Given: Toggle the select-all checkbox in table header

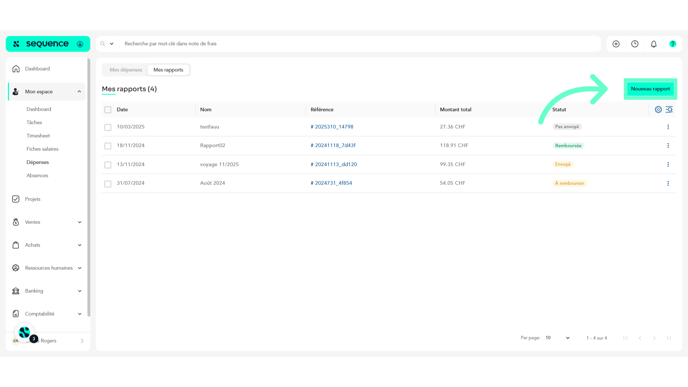Looking at the screenshot, I should point(108,110).
